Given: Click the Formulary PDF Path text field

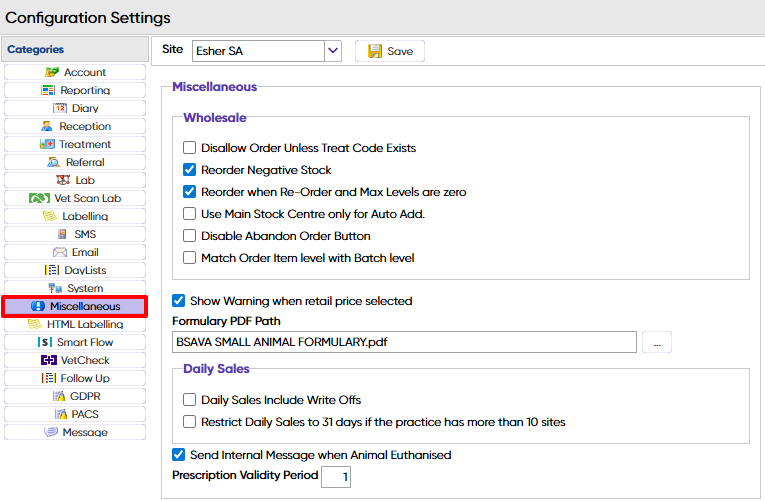Looking at the screenshot, I should pos(404,343).
